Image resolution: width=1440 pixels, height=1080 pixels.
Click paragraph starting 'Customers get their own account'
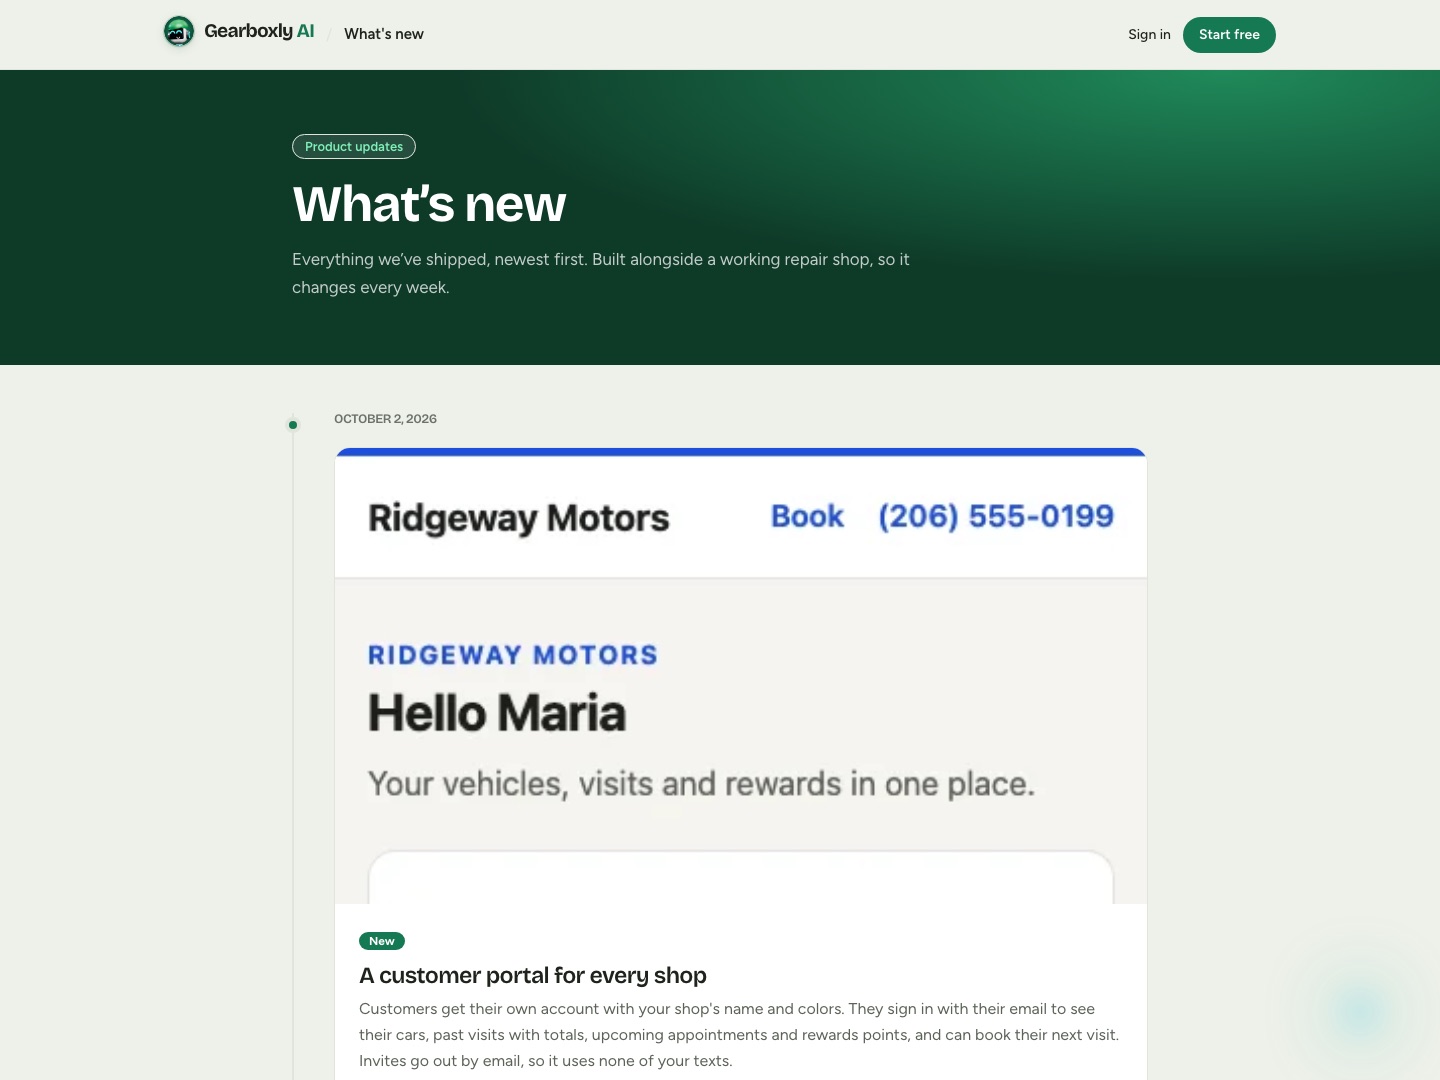[739, 1035]
